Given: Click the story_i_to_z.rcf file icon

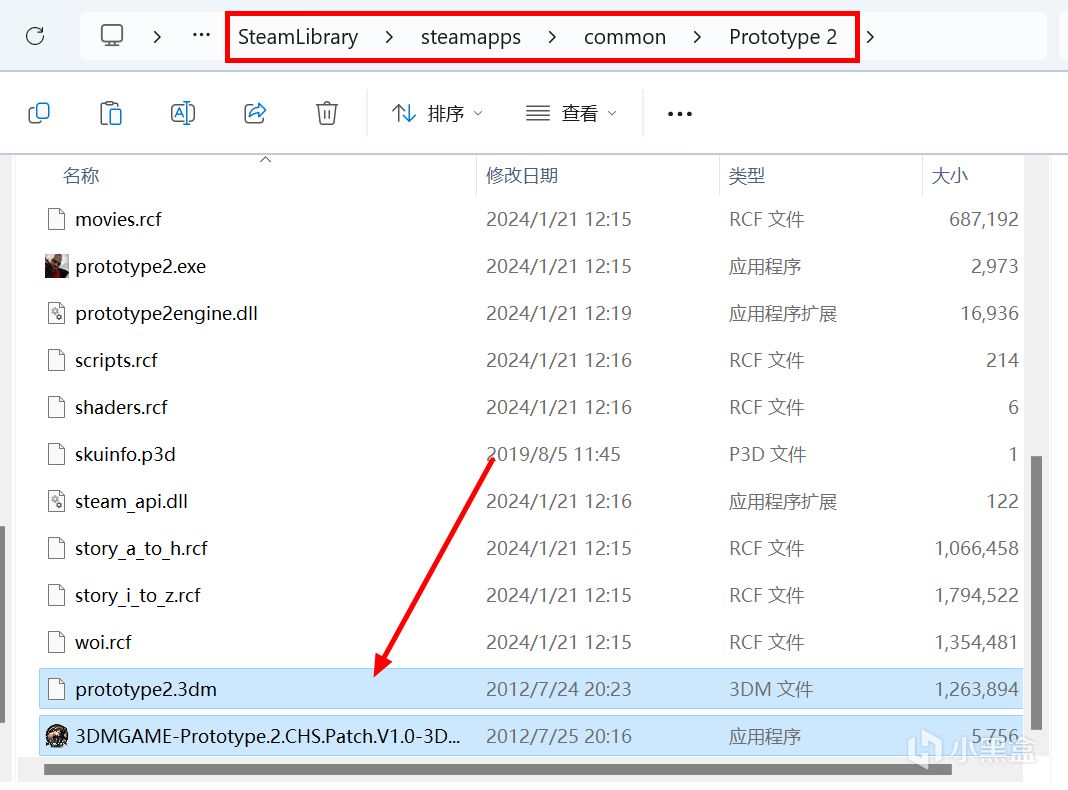Looking at the screenshot, I should pyautogui.click(x=57, y=595).
